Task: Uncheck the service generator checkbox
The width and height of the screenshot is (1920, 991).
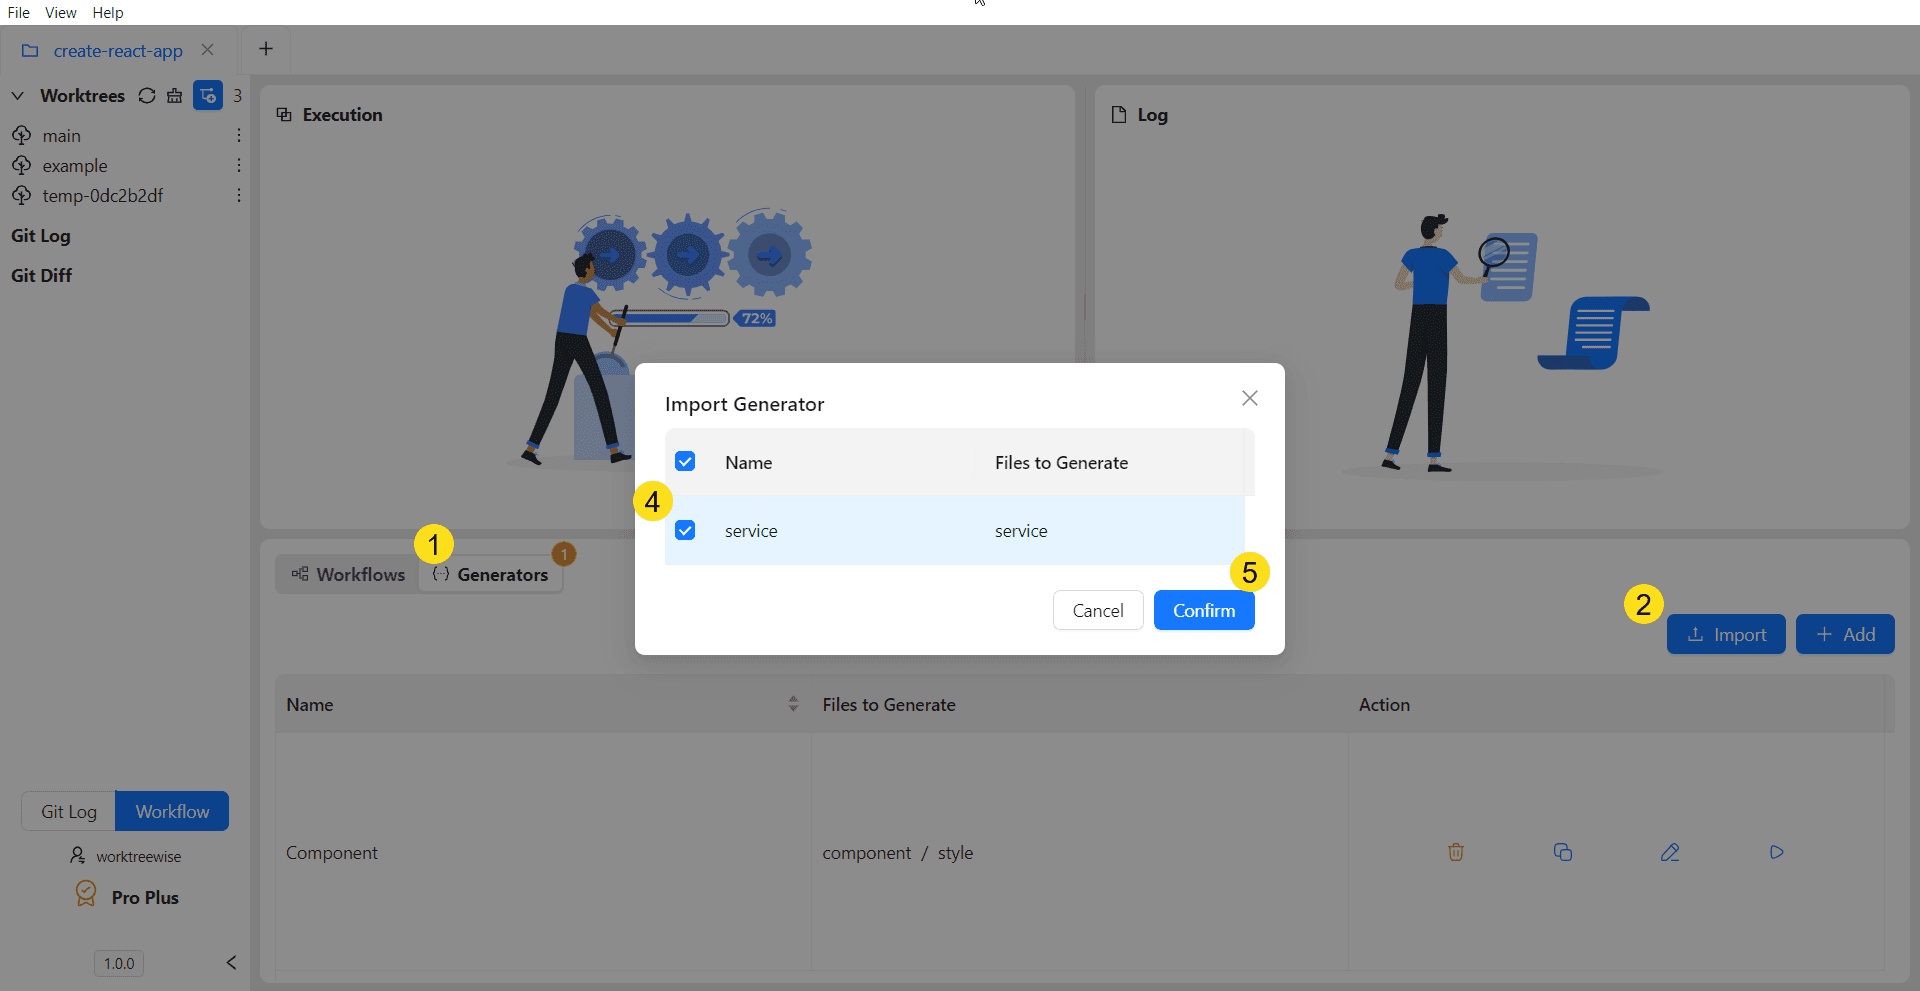Action: pos(685,530)
